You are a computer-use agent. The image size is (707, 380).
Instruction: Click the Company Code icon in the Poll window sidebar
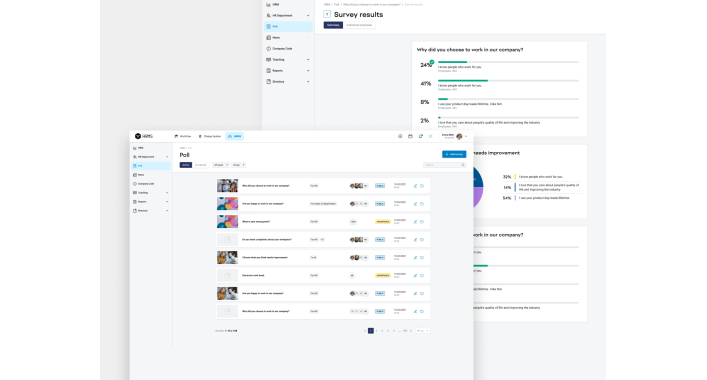pos(135,184)
